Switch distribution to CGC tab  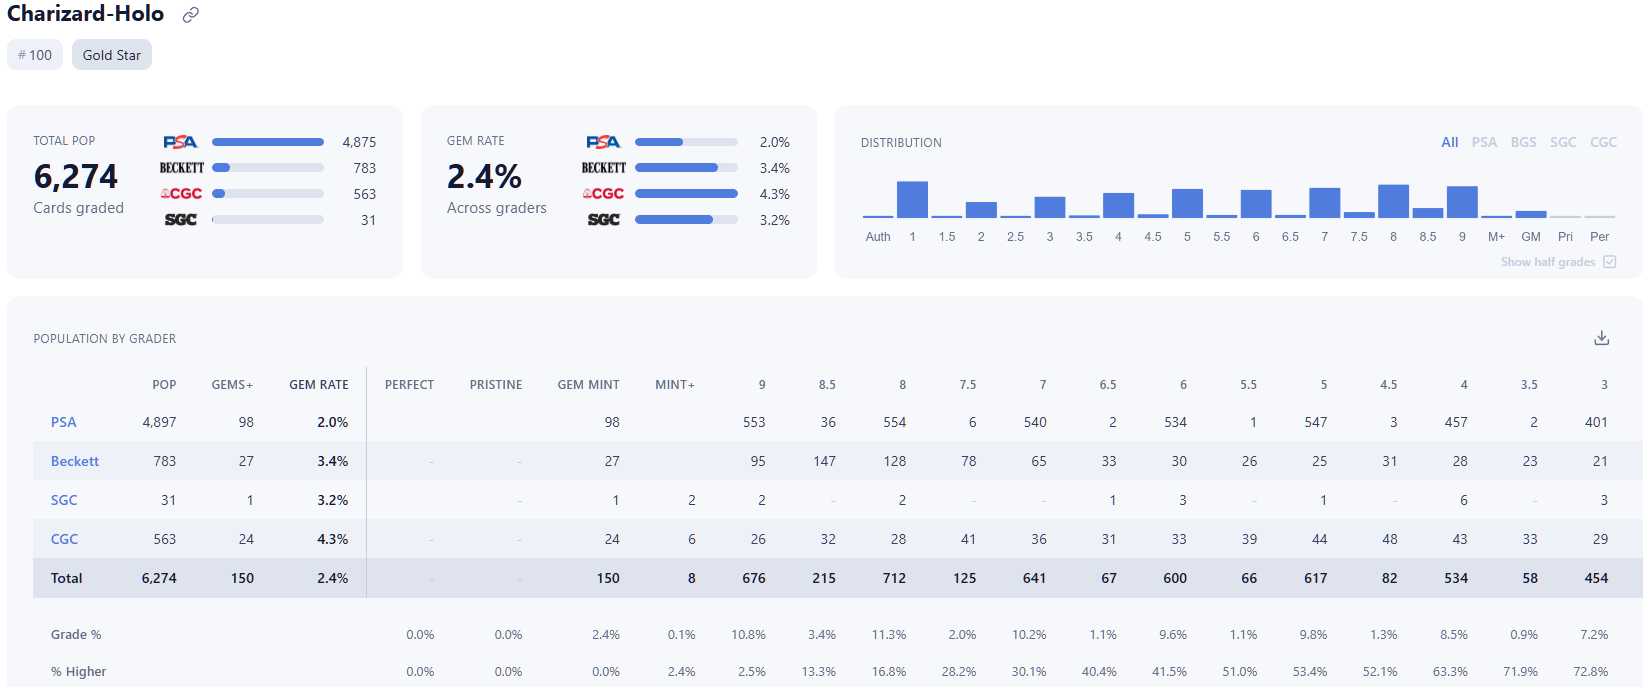click(1603, 142)
